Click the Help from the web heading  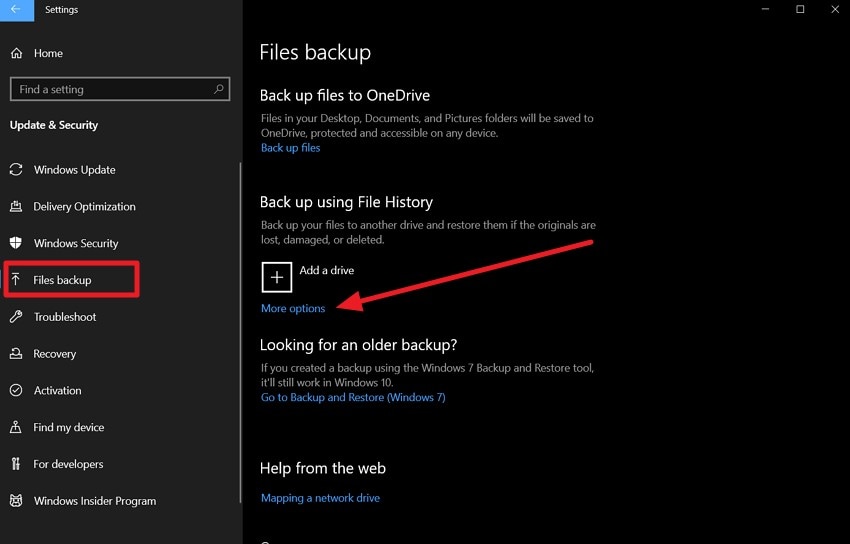coord(323,468)
